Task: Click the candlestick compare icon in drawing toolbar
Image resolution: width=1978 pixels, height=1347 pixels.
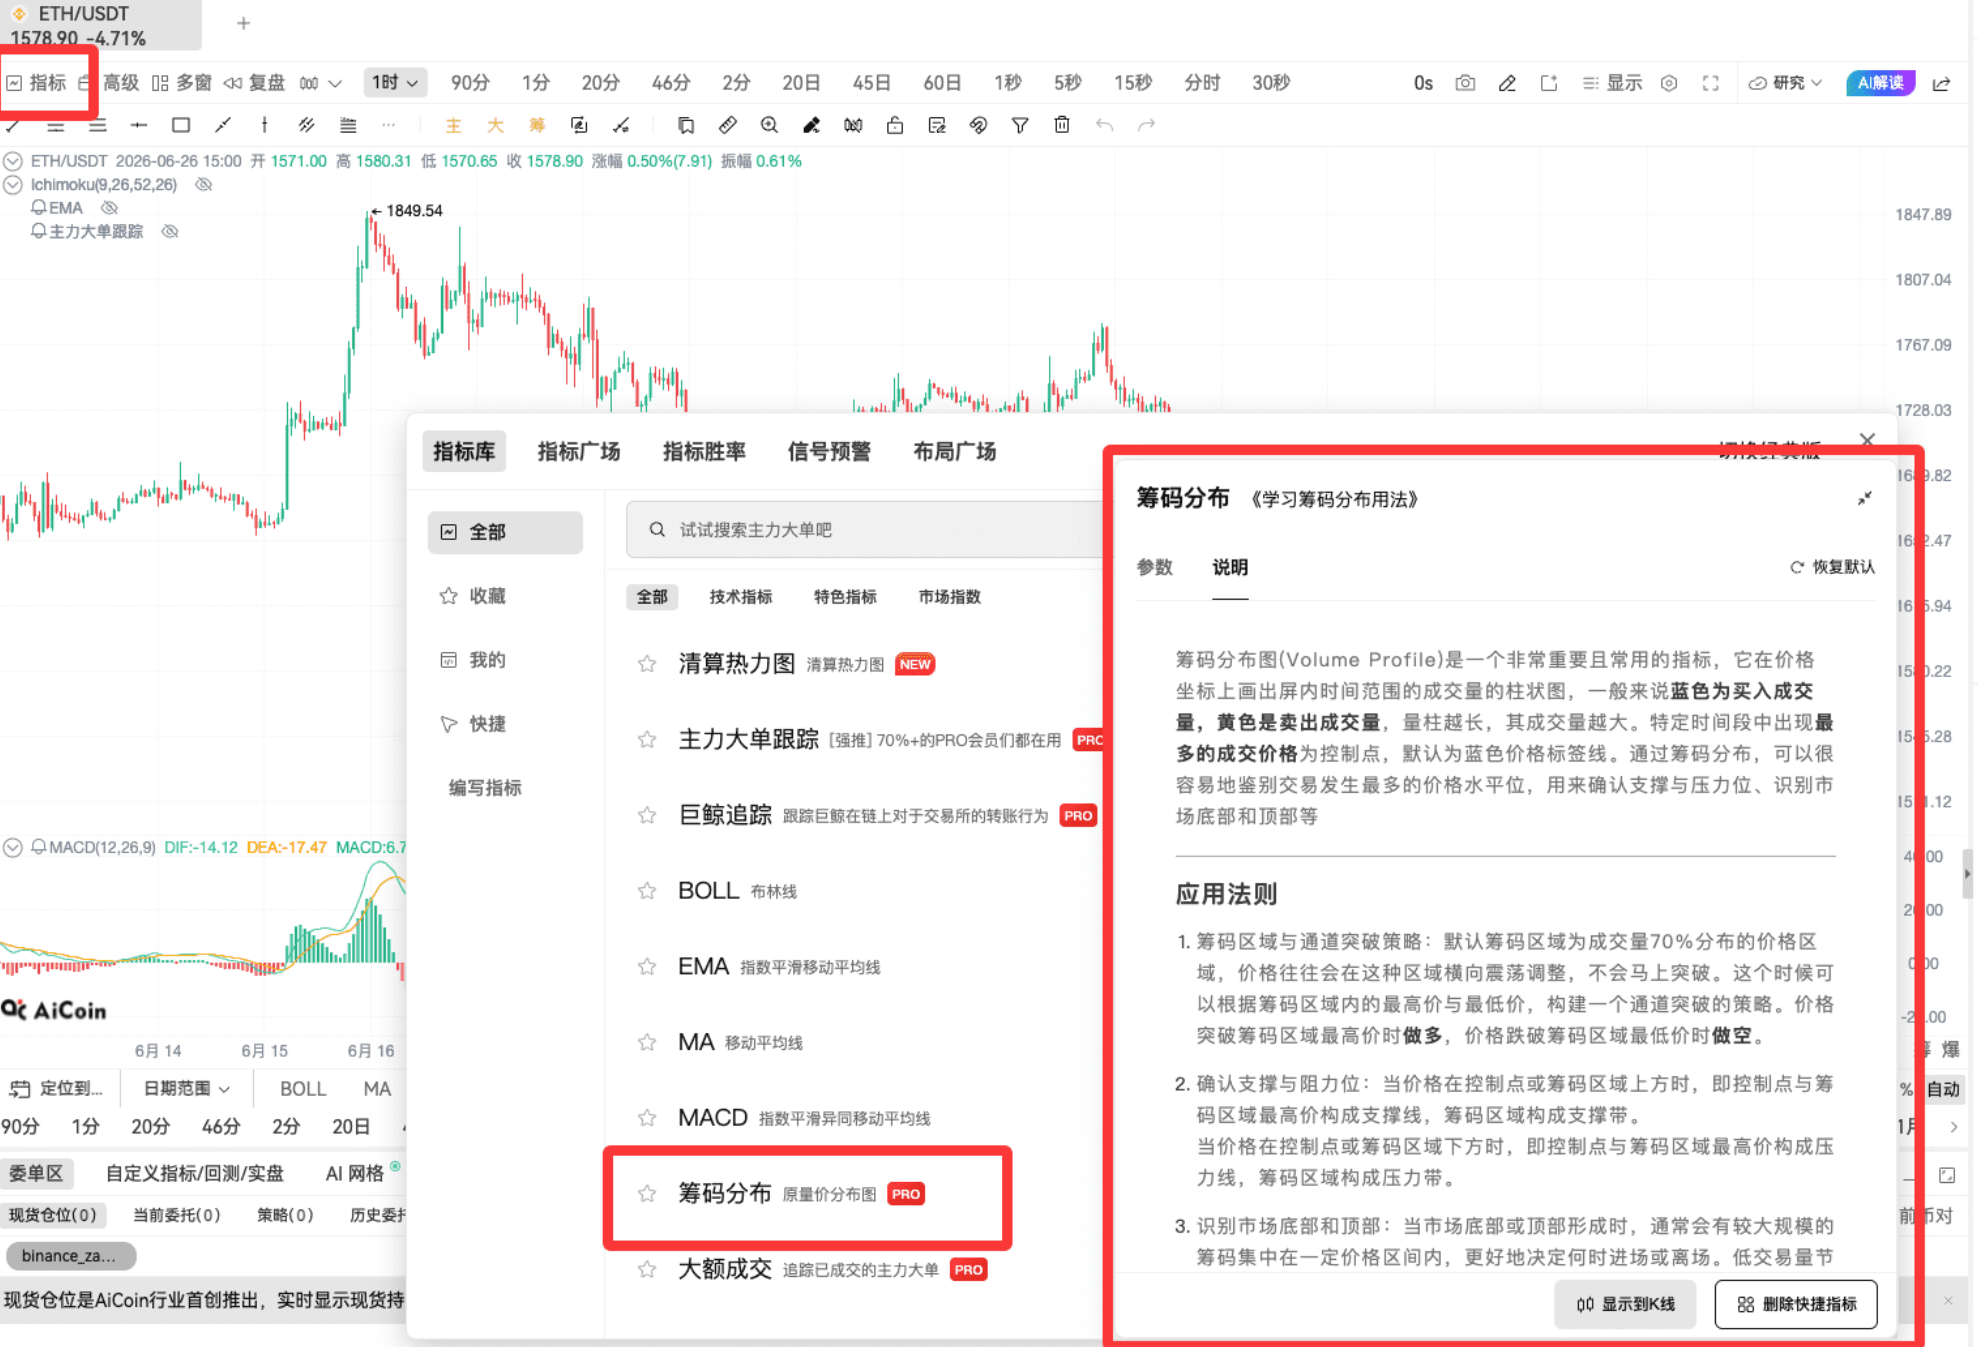Action: [853, 125]
